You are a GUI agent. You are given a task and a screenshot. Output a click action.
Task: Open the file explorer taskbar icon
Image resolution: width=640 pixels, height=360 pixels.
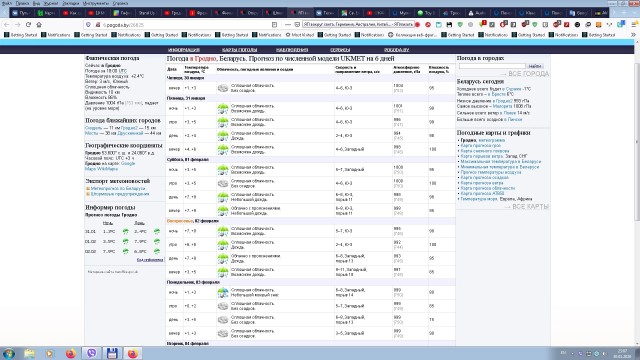point(29,353)
